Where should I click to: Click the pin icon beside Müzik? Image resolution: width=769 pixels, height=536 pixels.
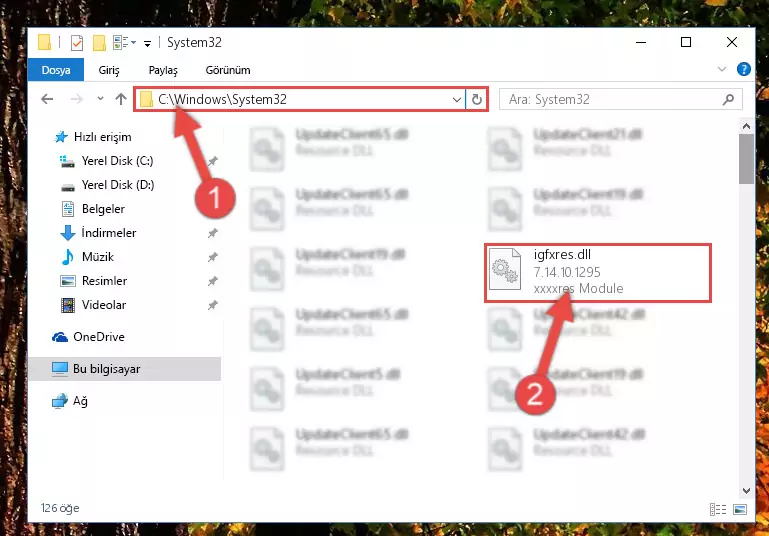click(212, 257)
